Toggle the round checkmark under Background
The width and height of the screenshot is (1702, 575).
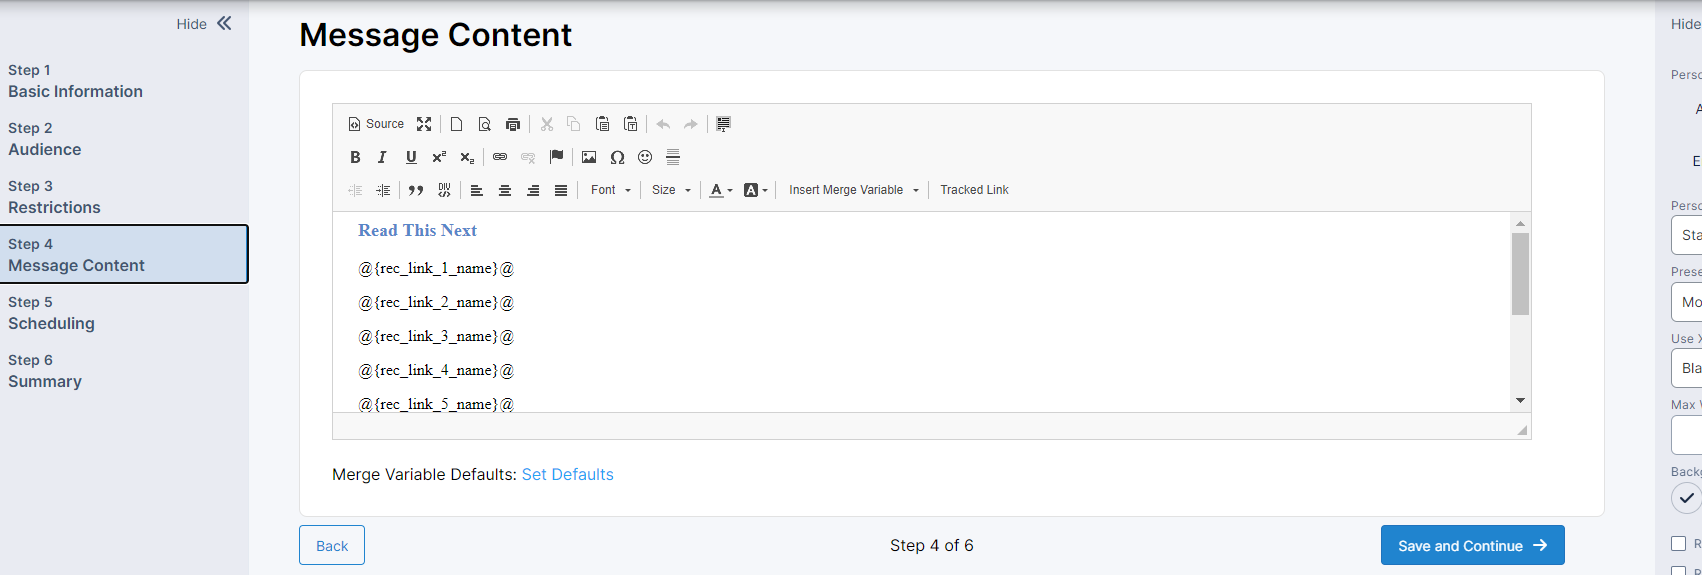point(1685,498)
